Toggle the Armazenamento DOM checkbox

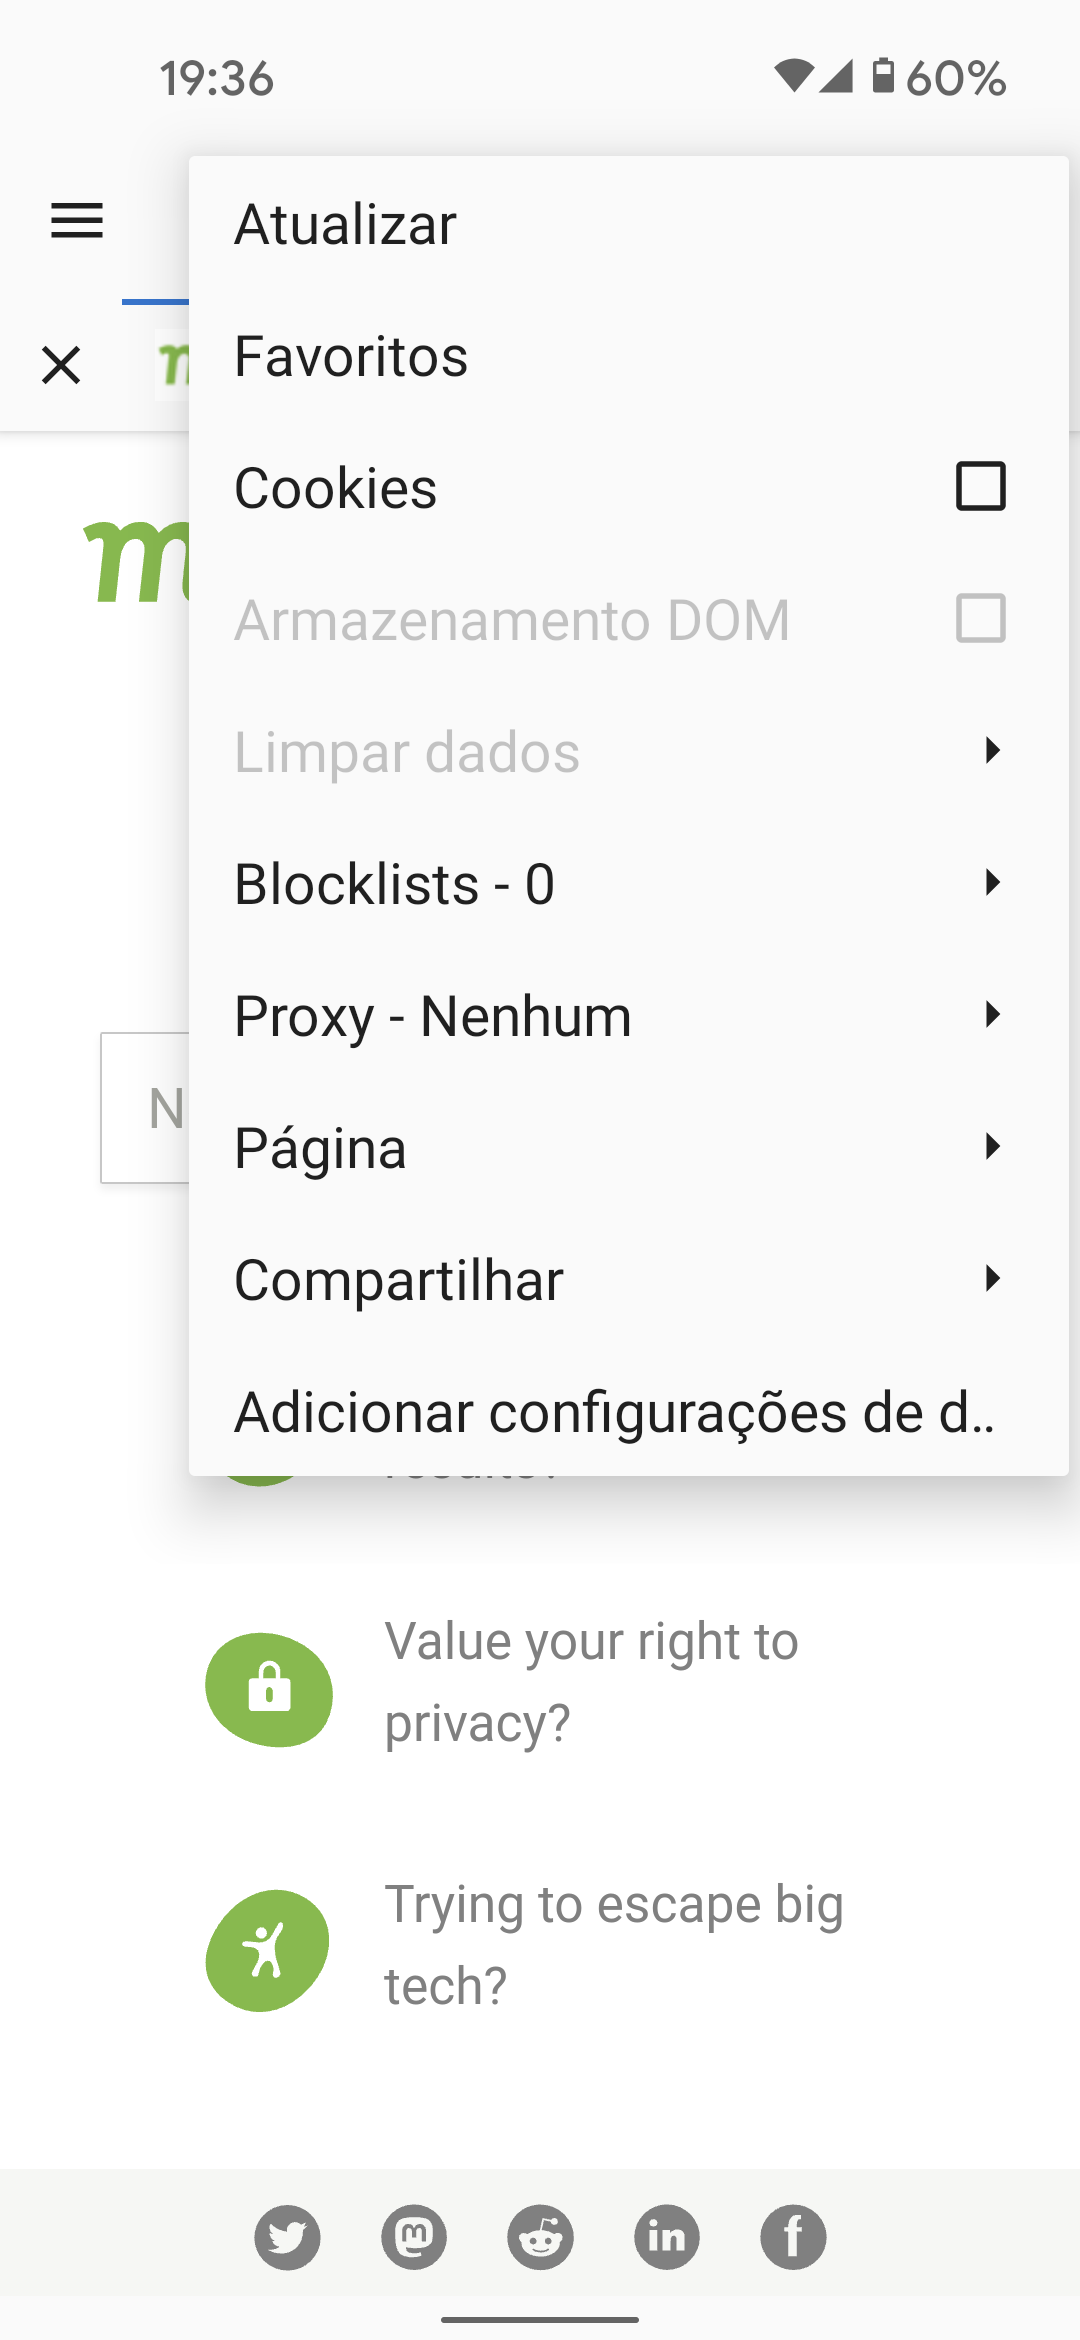(980, 619)
